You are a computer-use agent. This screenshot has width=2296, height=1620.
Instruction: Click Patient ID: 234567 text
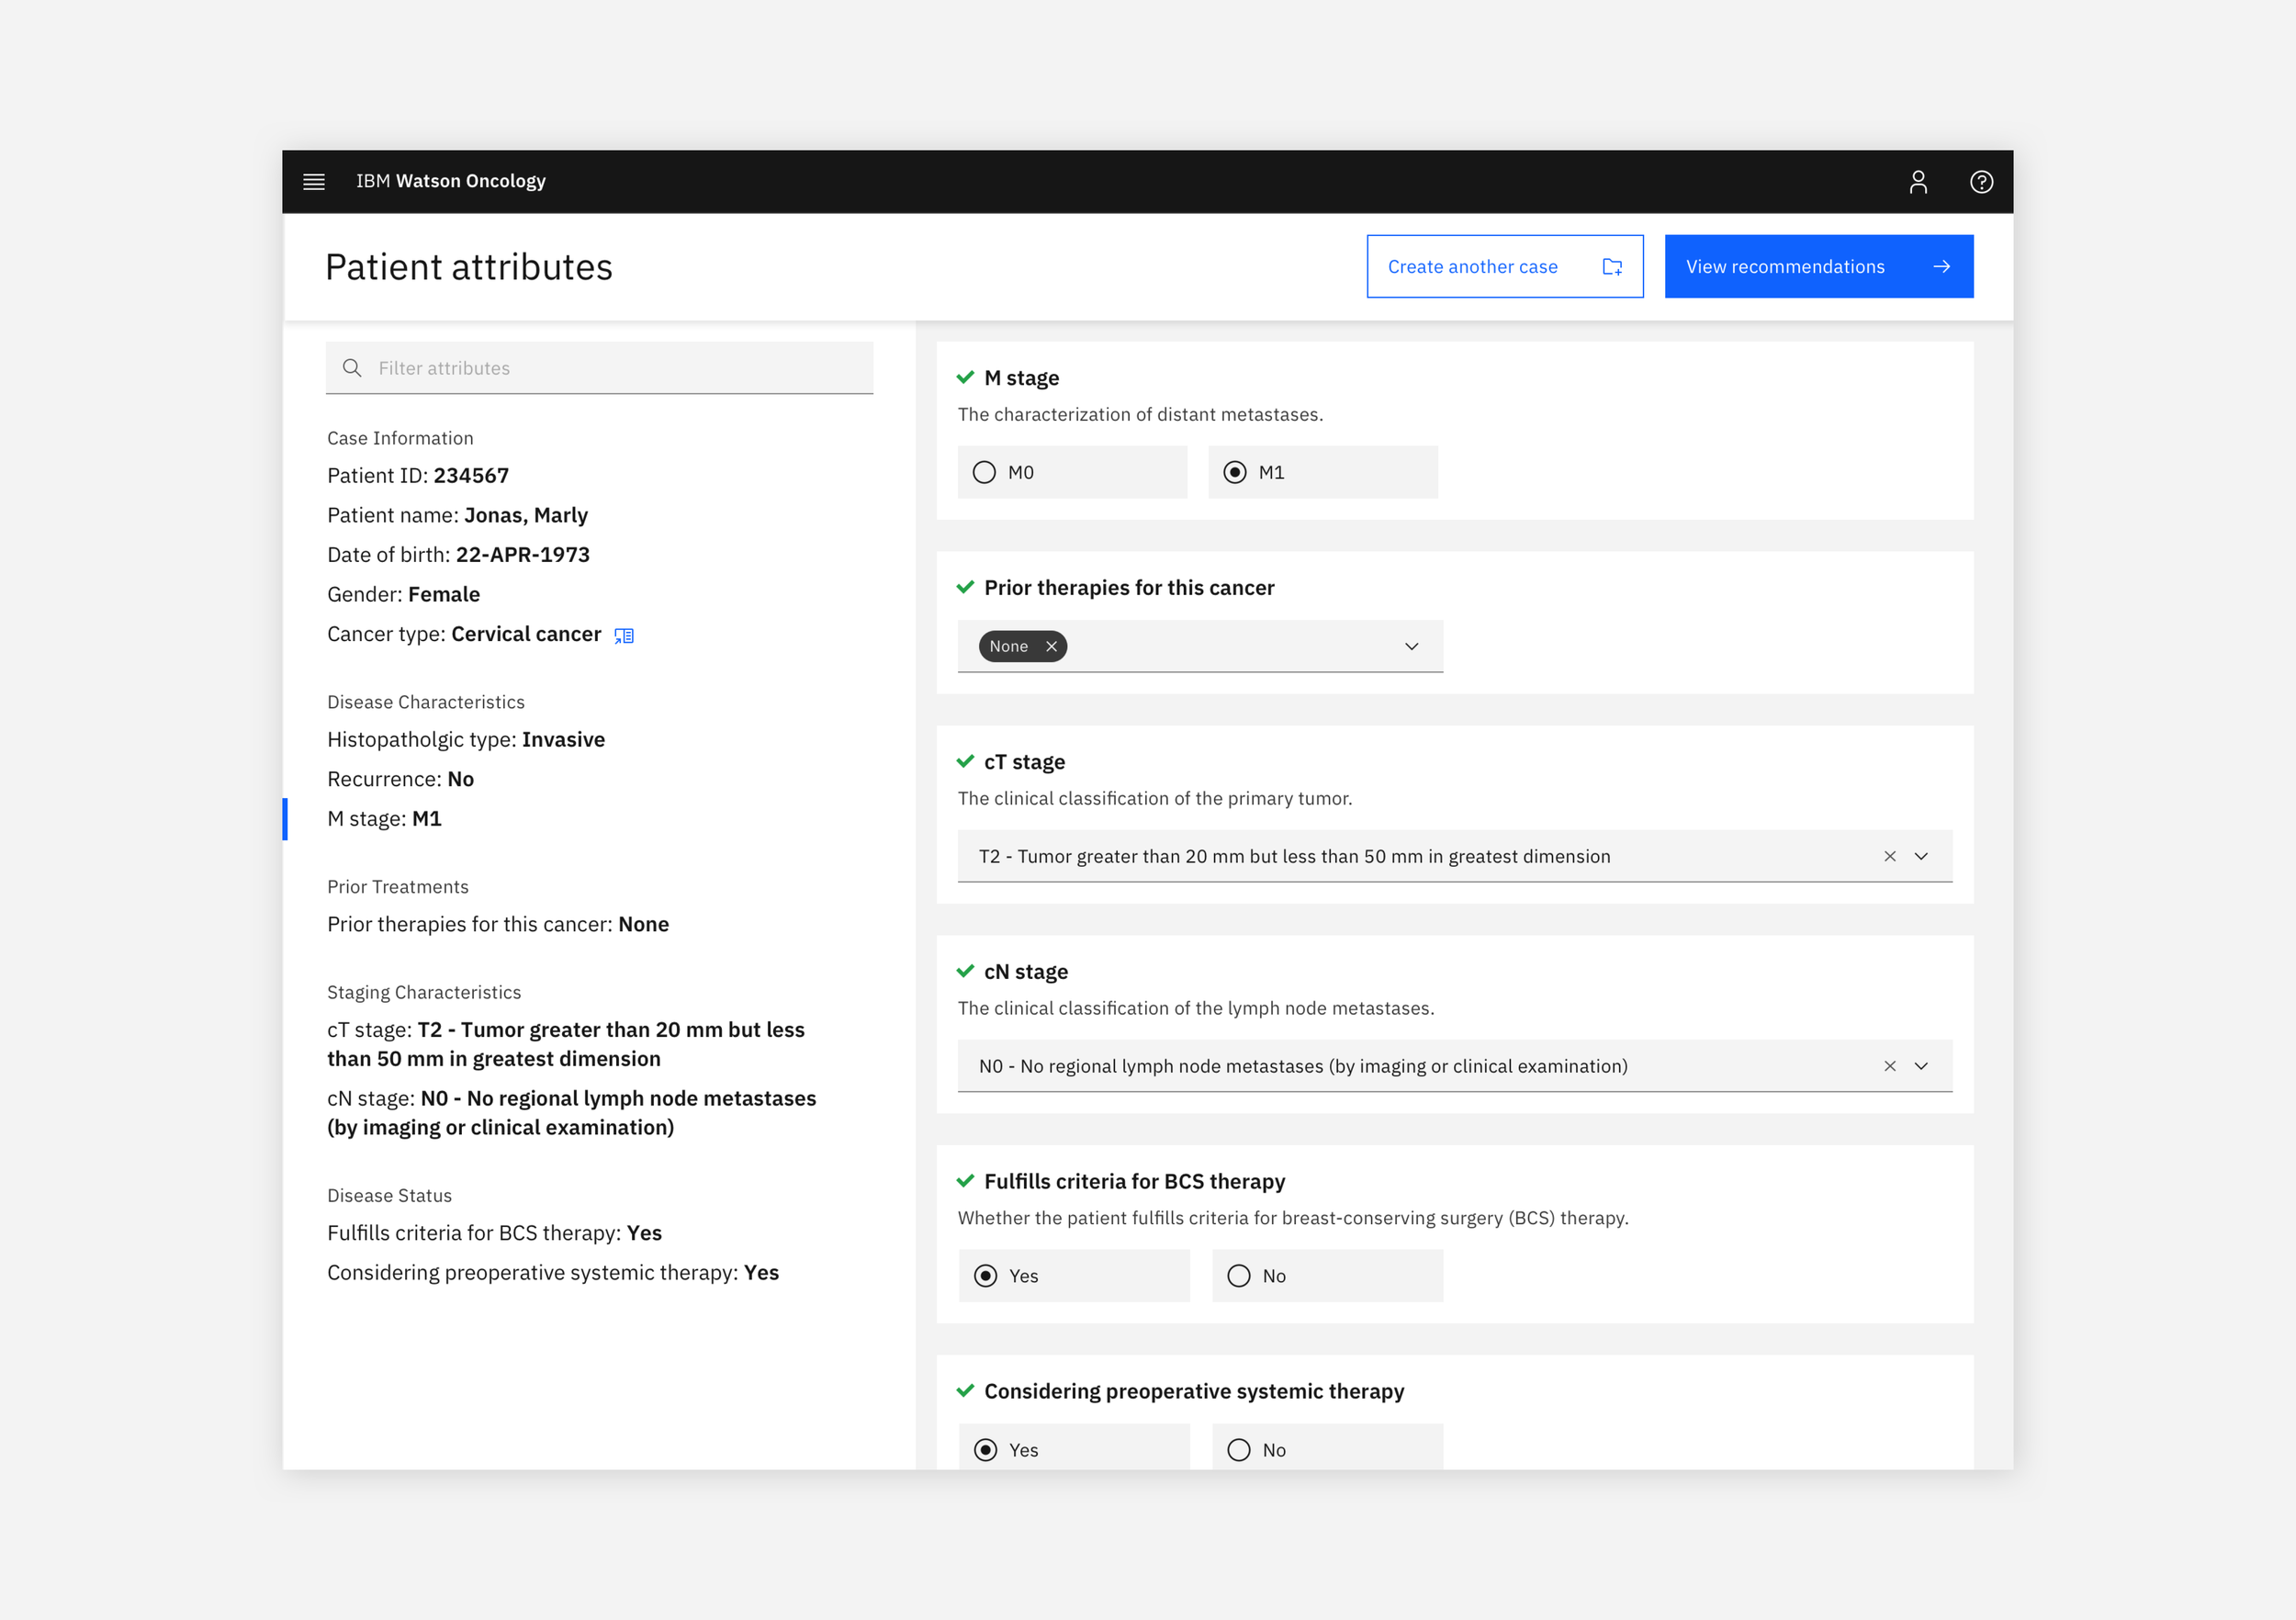[418, 476]
